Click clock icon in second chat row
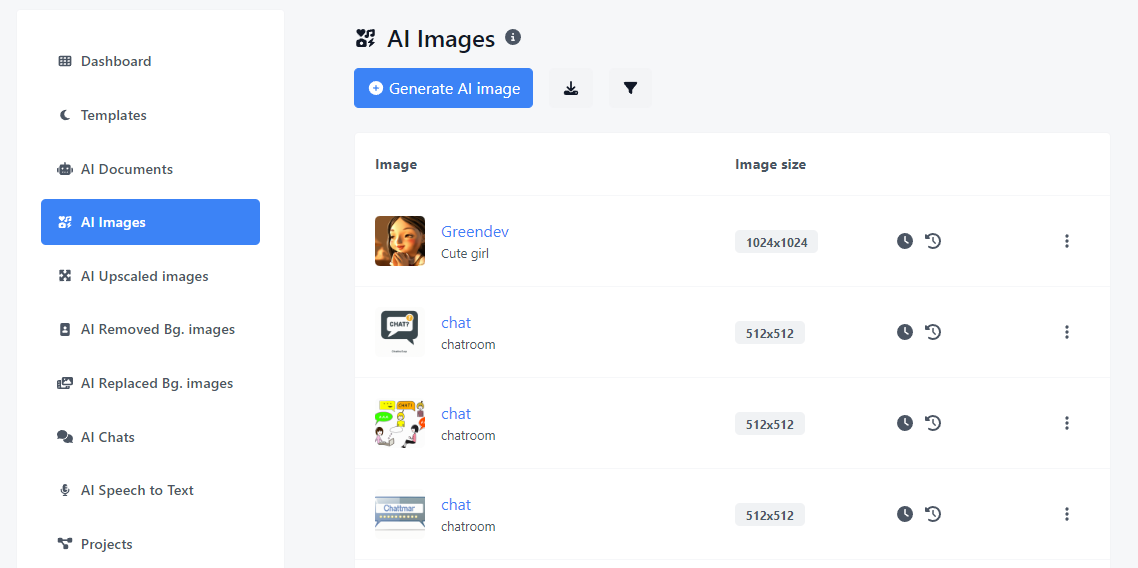Image resolution: width=1138 pixels, height=568 pixels. (905, 423)
